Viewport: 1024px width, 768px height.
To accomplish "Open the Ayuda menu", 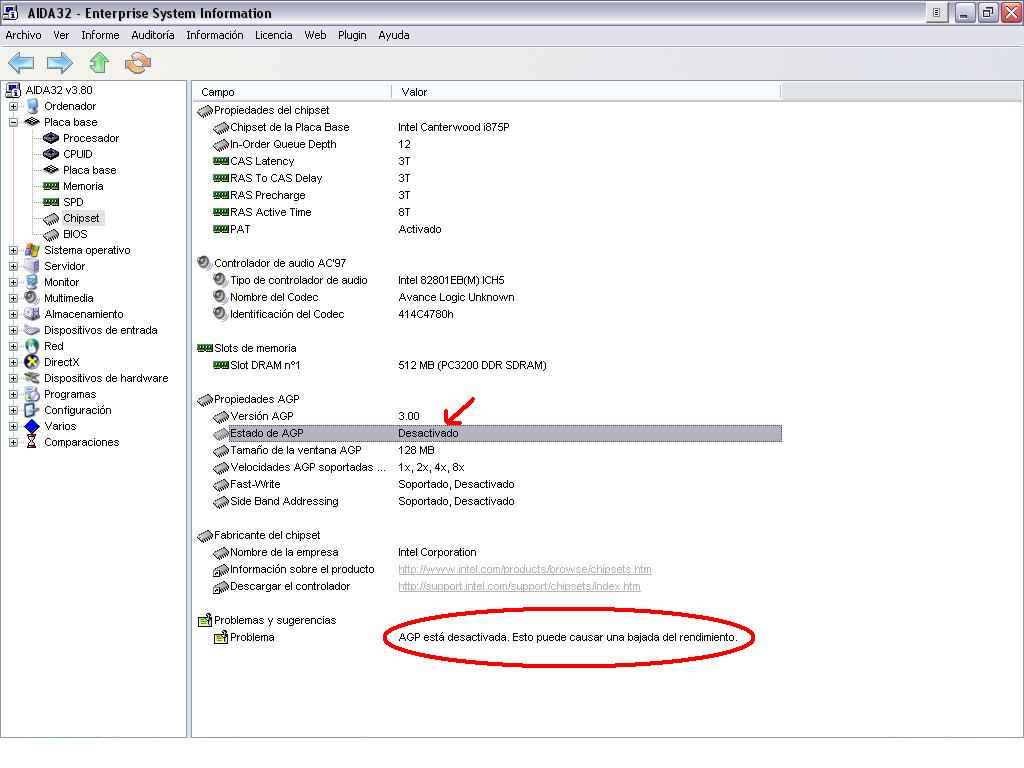I will 394,35.
